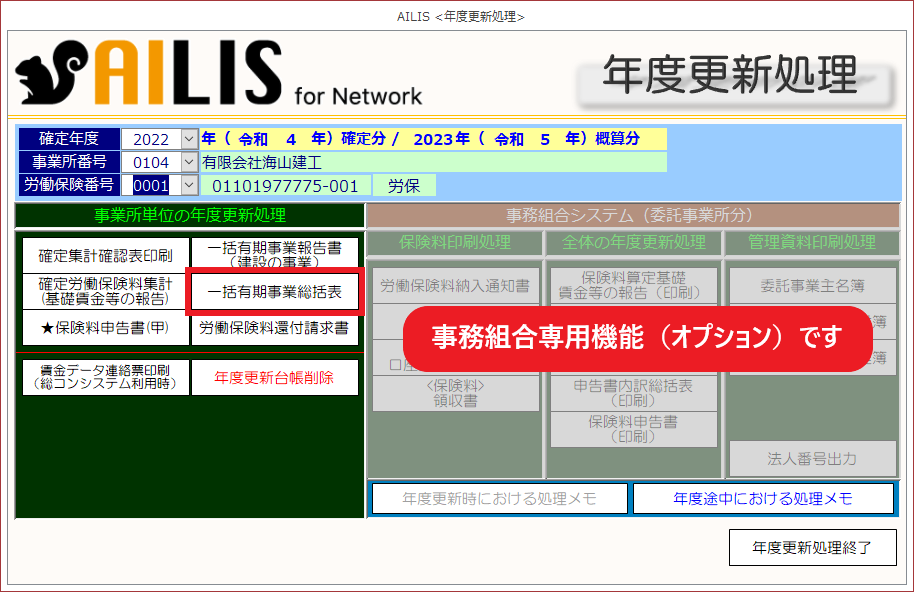Click 労働保険料還付請求書 button

pos(274,327)
